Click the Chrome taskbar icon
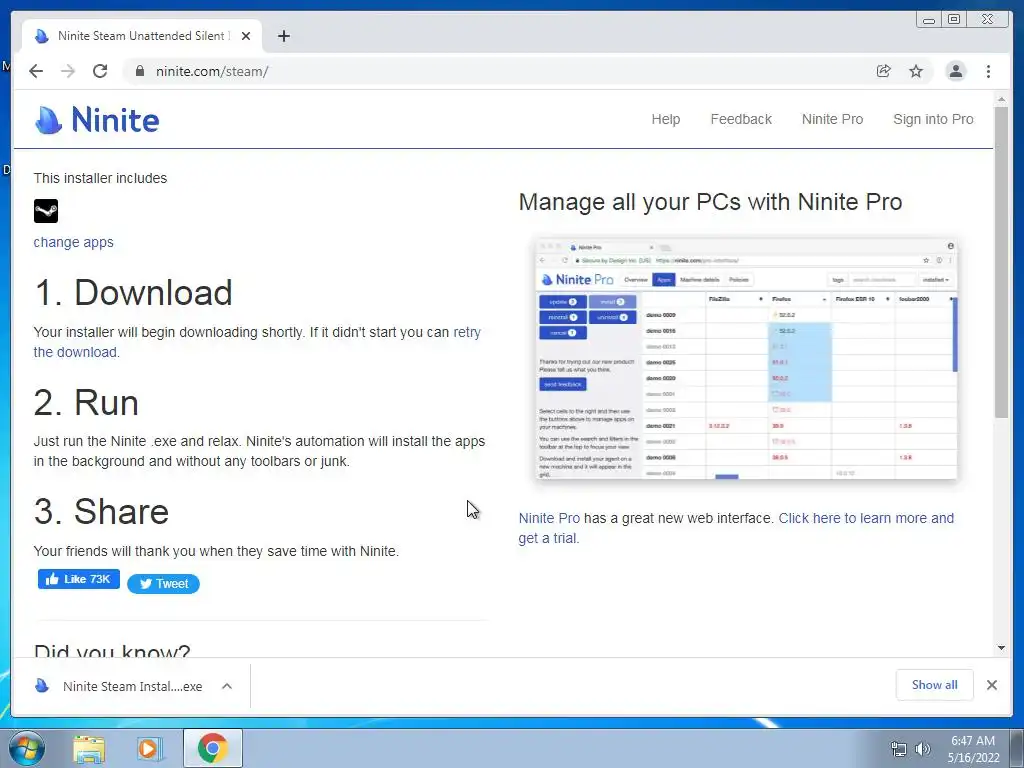 point(212,748)
